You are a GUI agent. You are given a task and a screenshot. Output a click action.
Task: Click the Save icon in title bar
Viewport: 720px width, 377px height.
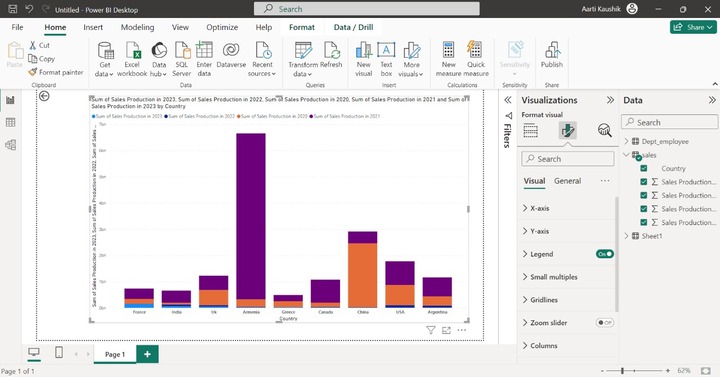13,9
